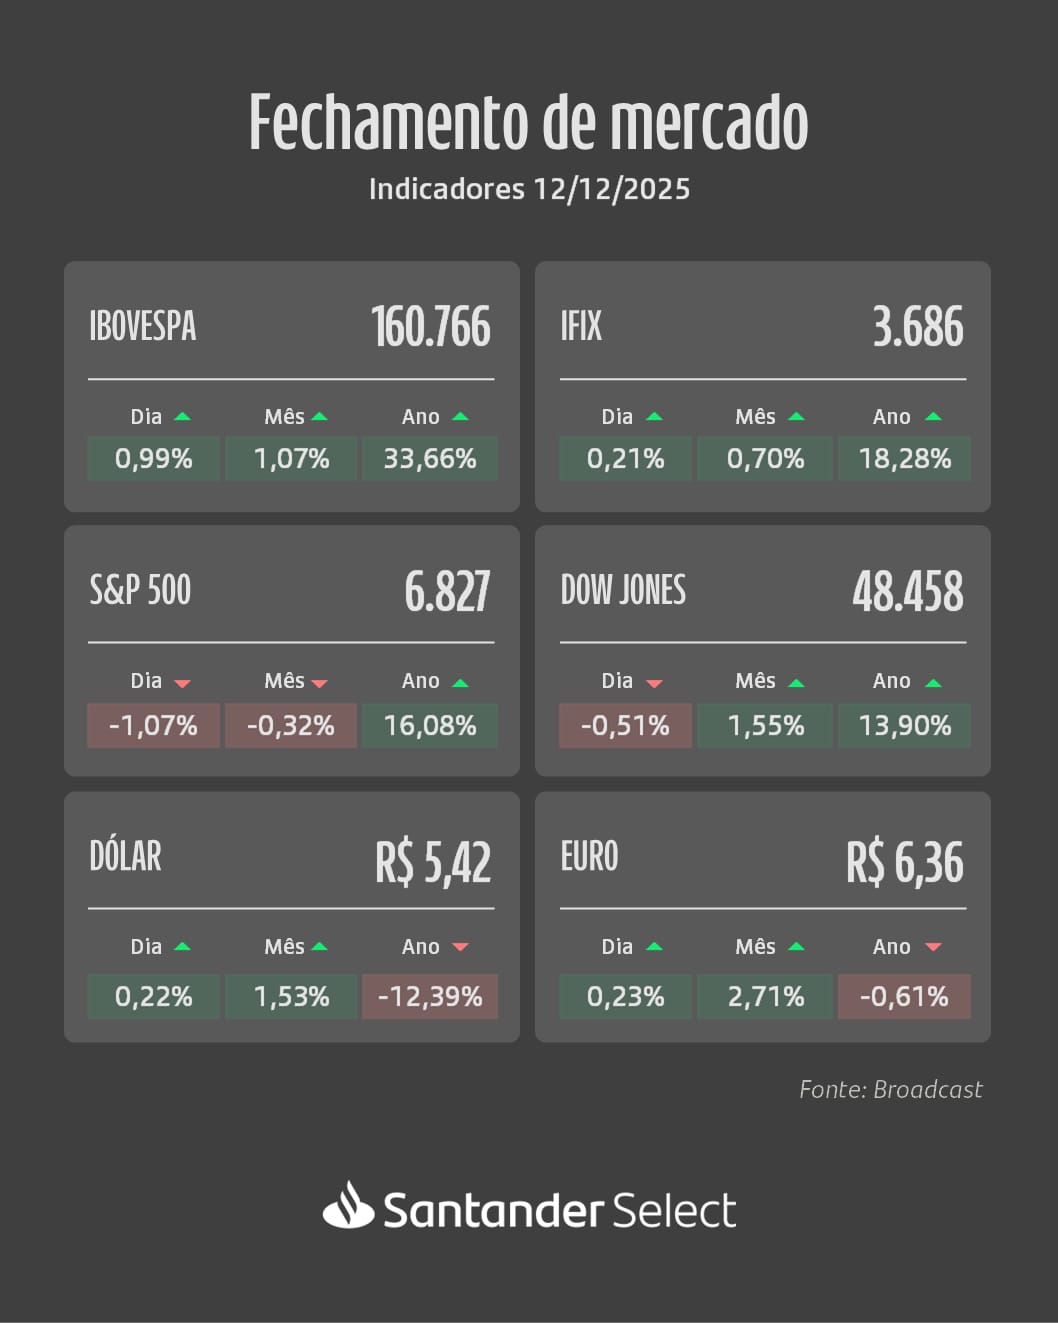Click the green up arrow beside EURO Mês

coord(796,946)
